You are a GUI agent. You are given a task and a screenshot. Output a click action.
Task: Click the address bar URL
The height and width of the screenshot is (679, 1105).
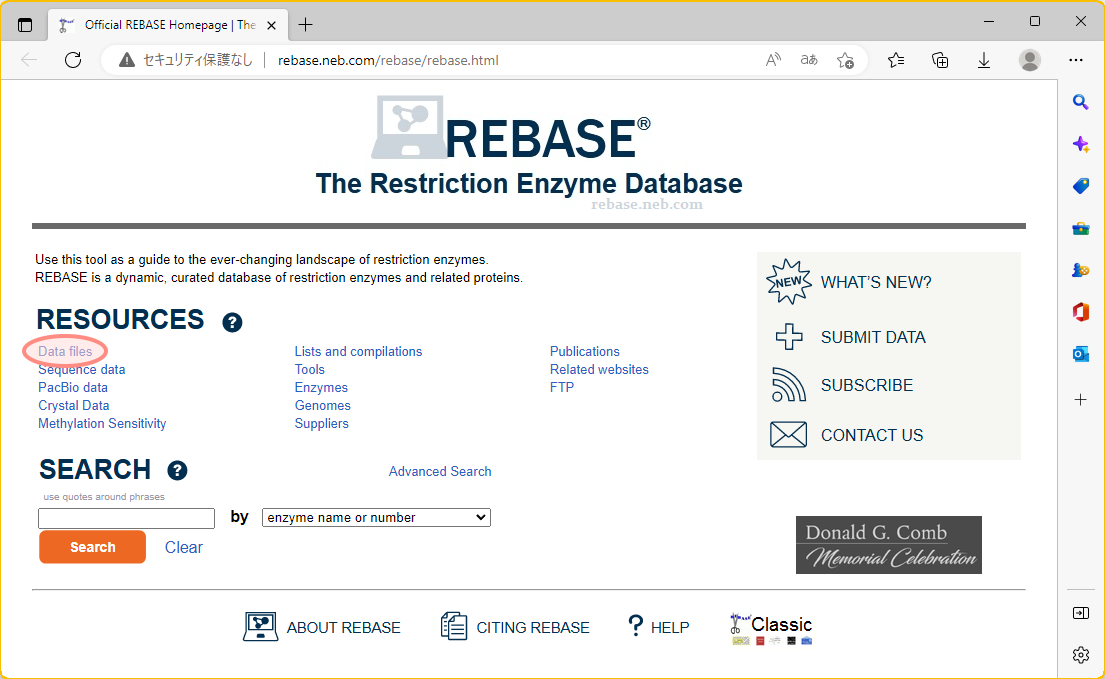[388, 61]
